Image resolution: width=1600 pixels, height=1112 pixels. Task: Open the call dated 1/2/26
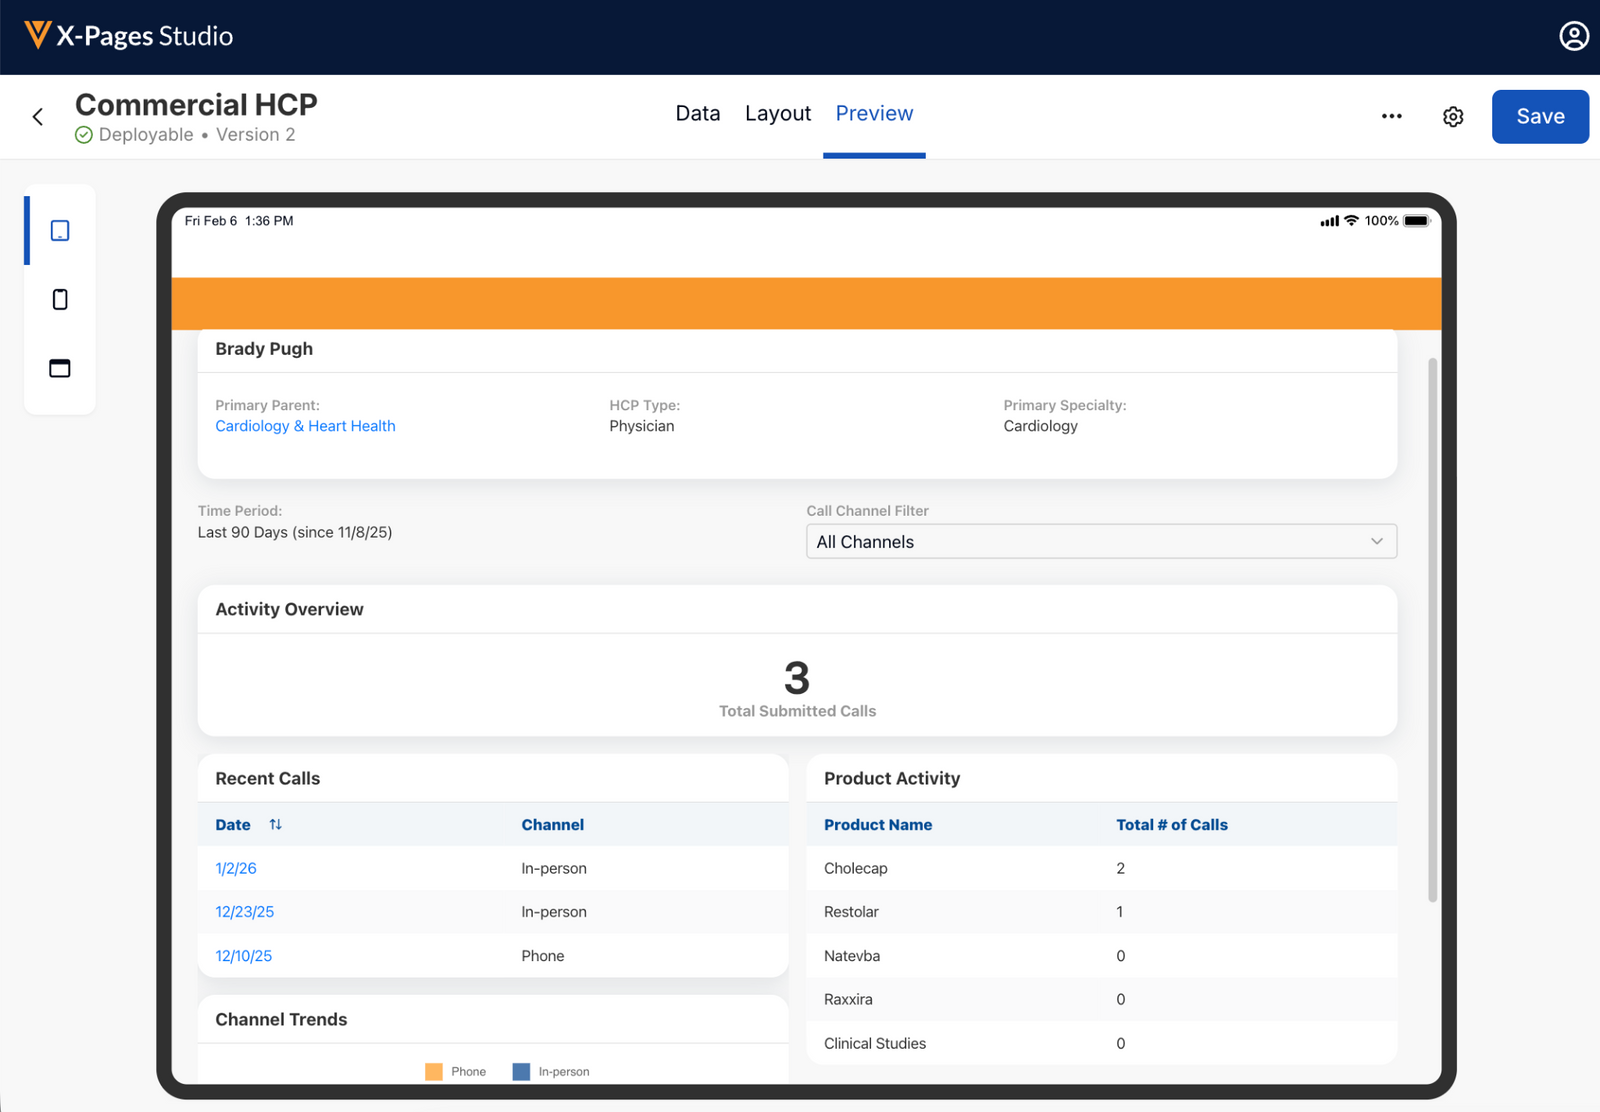point(235,868)
